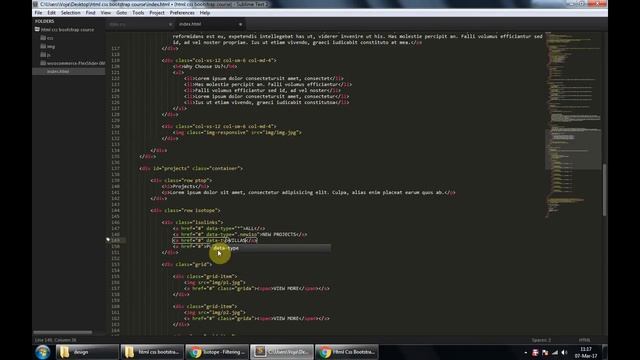Click the bookmark marker on line 149
Image resolution: width=640 pixels, height=360 pixels.
pos(108,240)
